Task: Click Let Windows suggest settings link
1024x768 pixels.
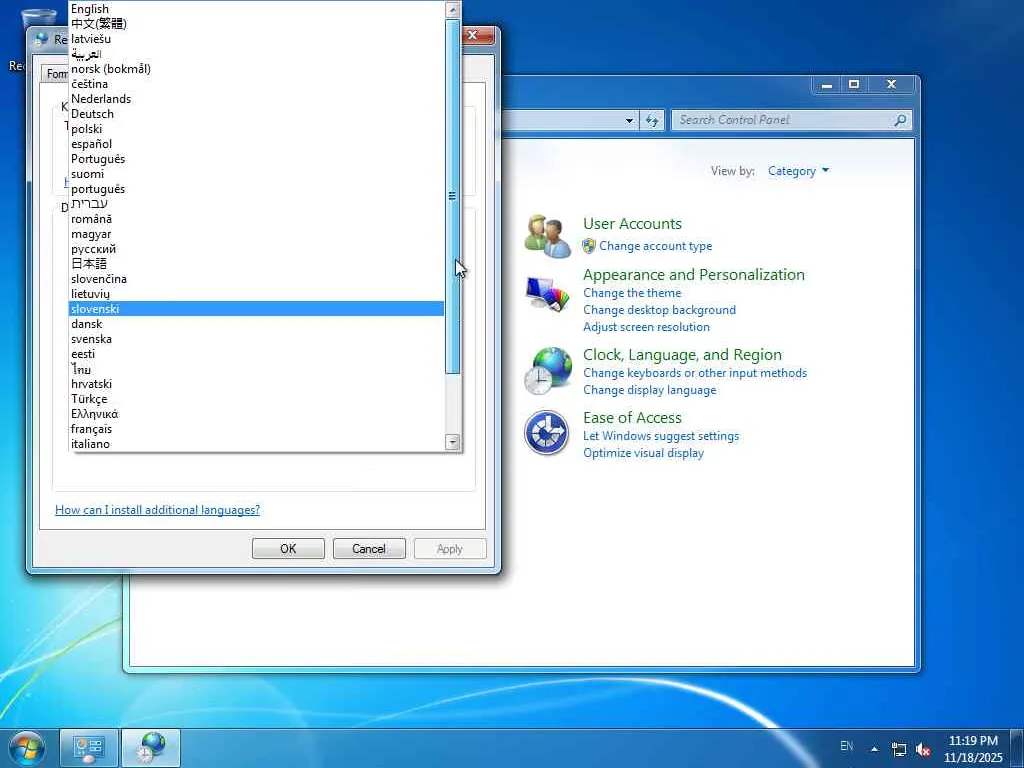Action: pos(661,436)
